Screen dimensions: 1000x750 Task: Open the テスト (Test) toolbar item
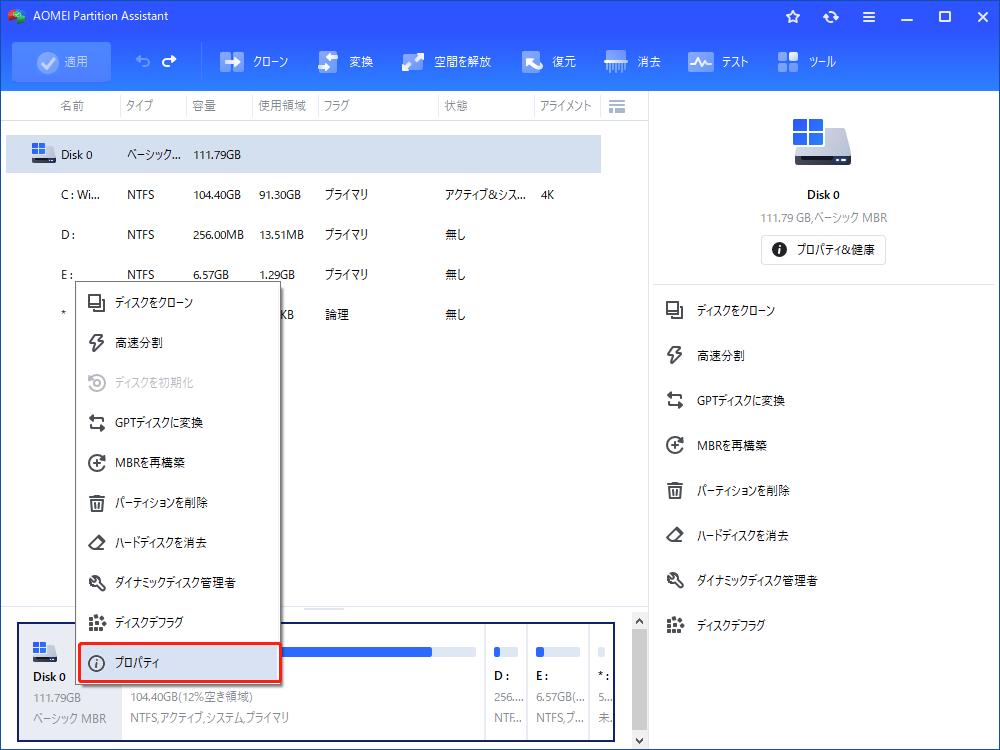[x=717, y=62]
